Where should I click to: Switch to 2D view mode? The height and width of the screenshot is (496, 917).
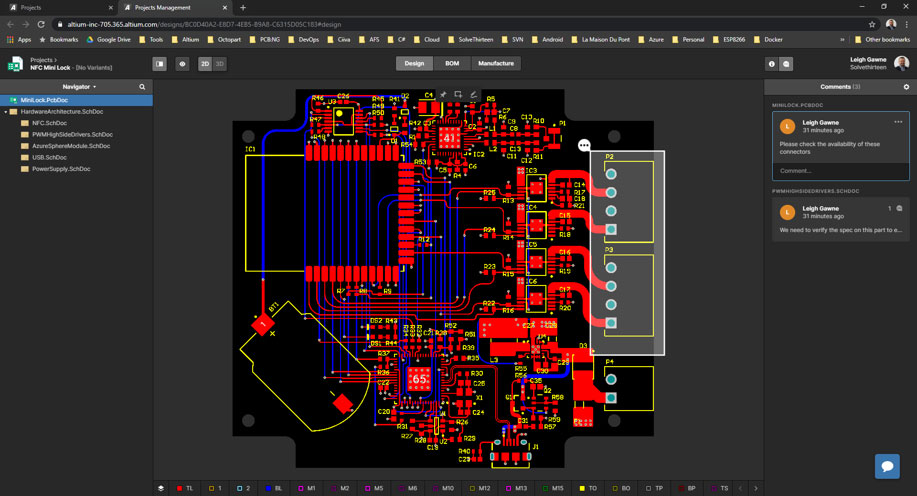pos(205,64)
